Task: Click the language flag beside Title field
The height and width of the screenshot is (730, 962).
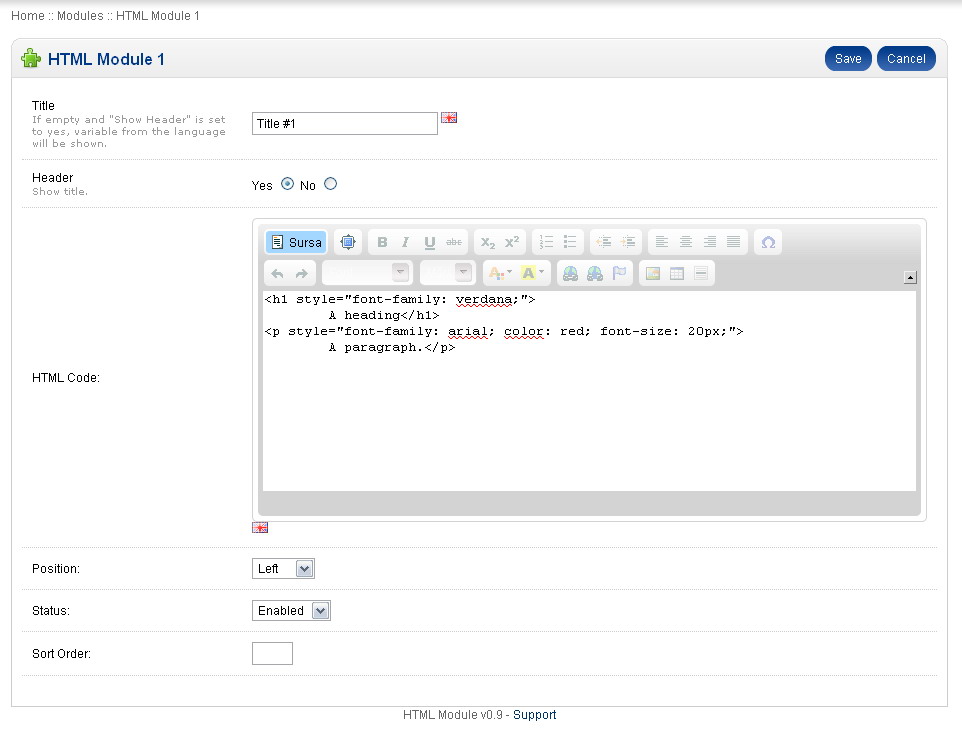Action: [449, 118]
